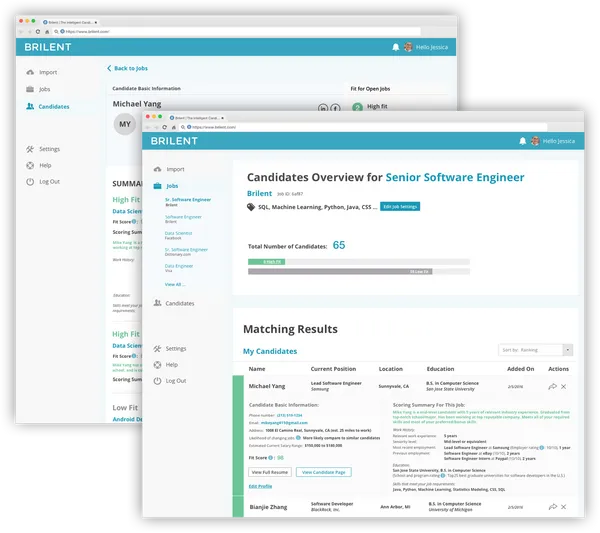Select Log Out in the front window sidebar
600x533 pixels.
coord(175,381)
